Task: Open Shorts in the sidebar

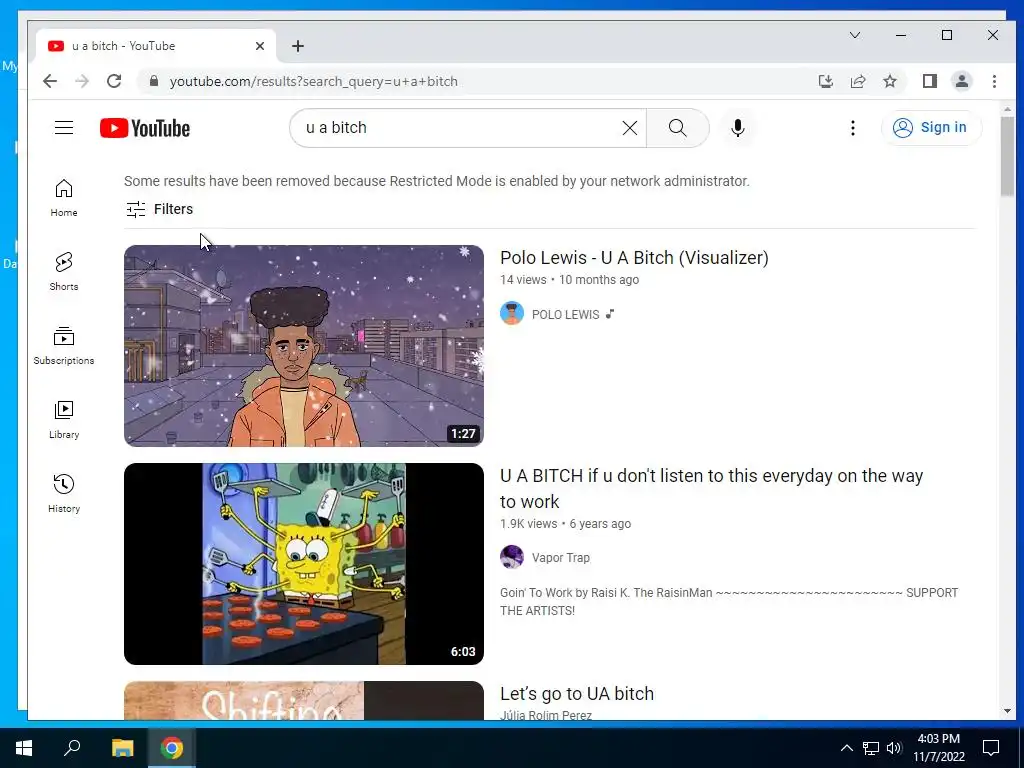Action: pos(63,272)
